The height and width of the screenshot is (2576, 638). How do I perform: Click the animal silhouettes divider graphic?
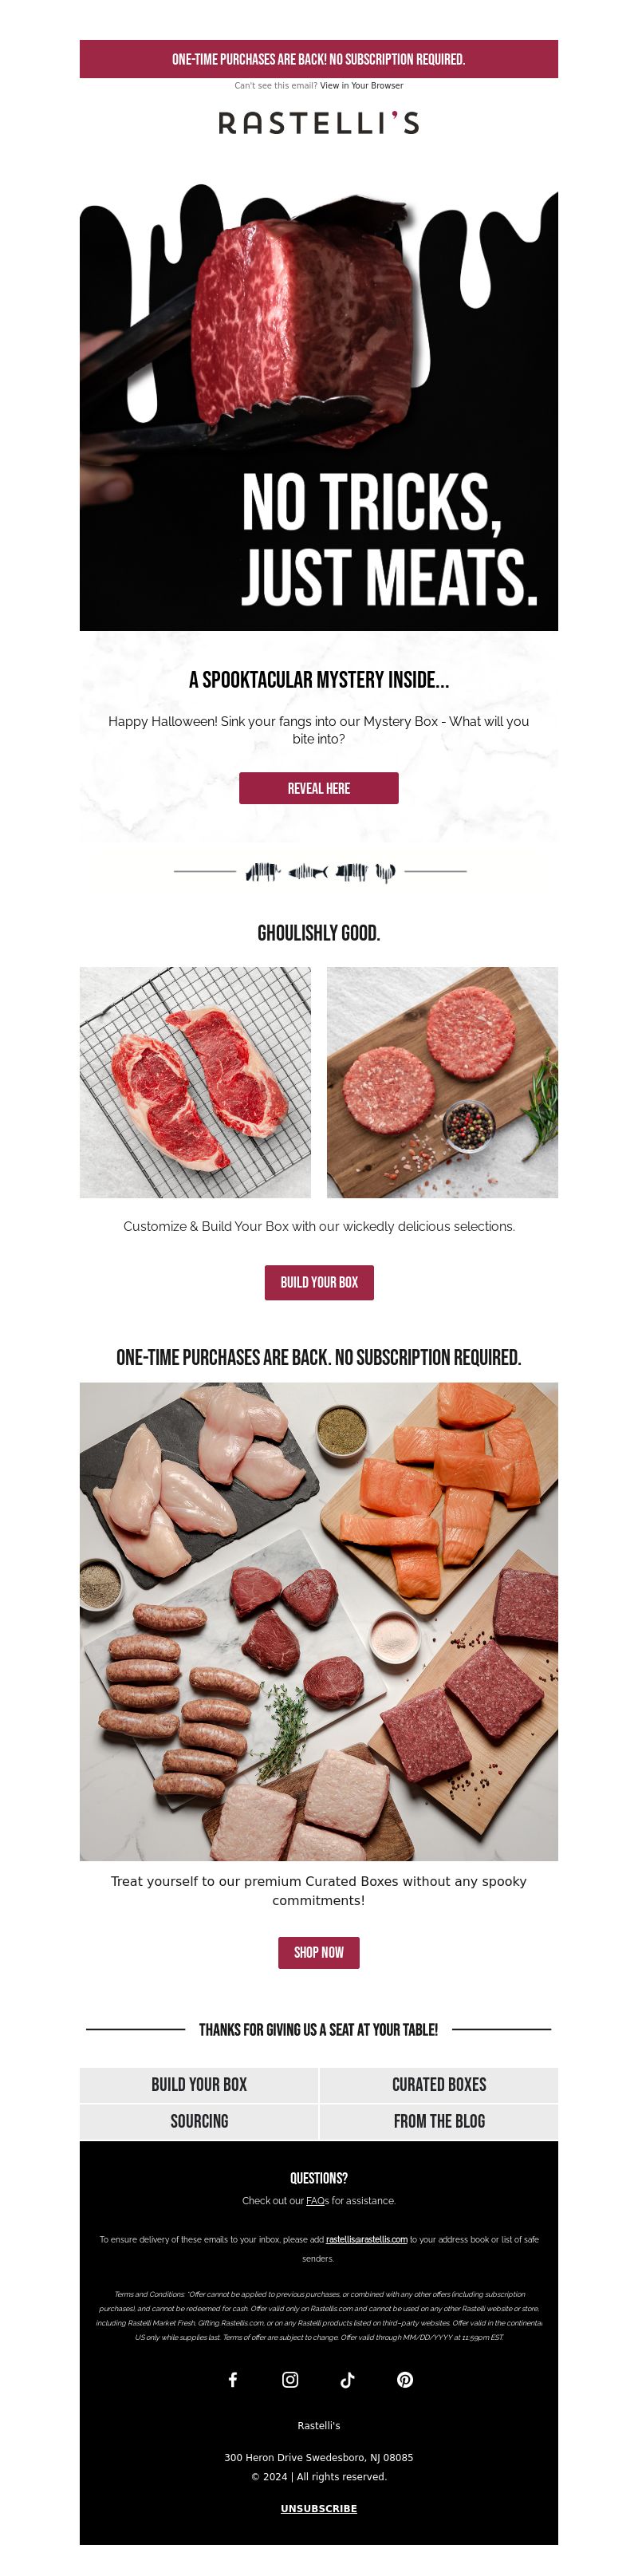point(320,871)
